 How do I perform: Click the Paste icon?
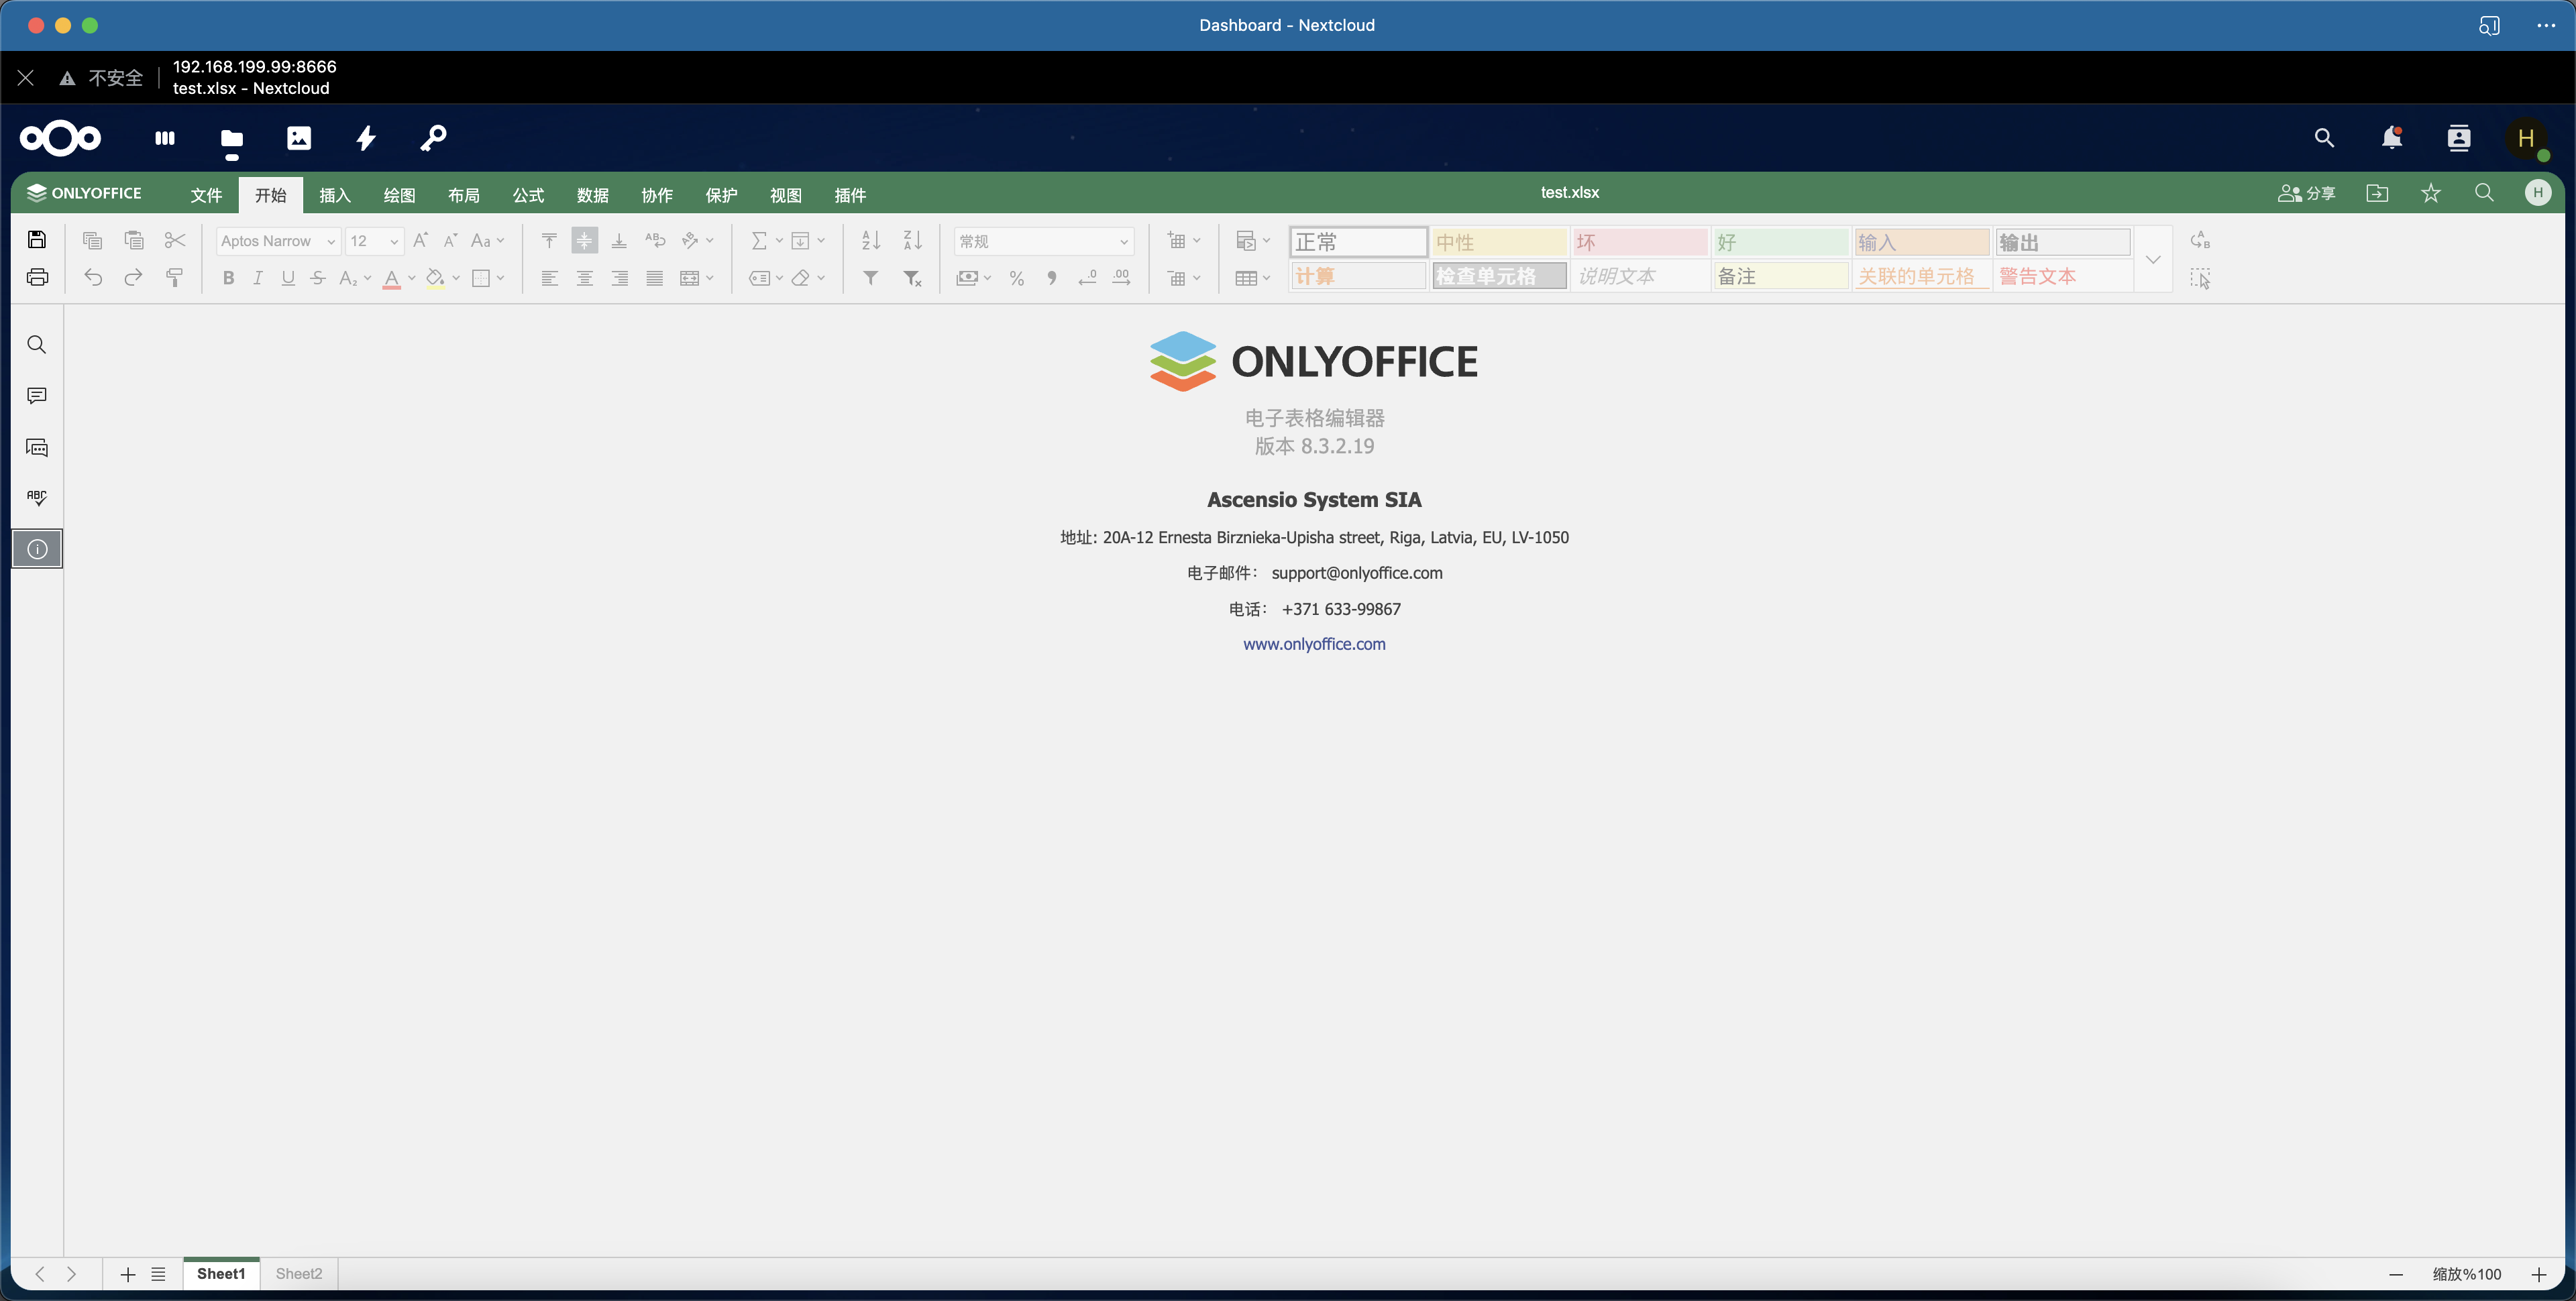coord(133,240)
